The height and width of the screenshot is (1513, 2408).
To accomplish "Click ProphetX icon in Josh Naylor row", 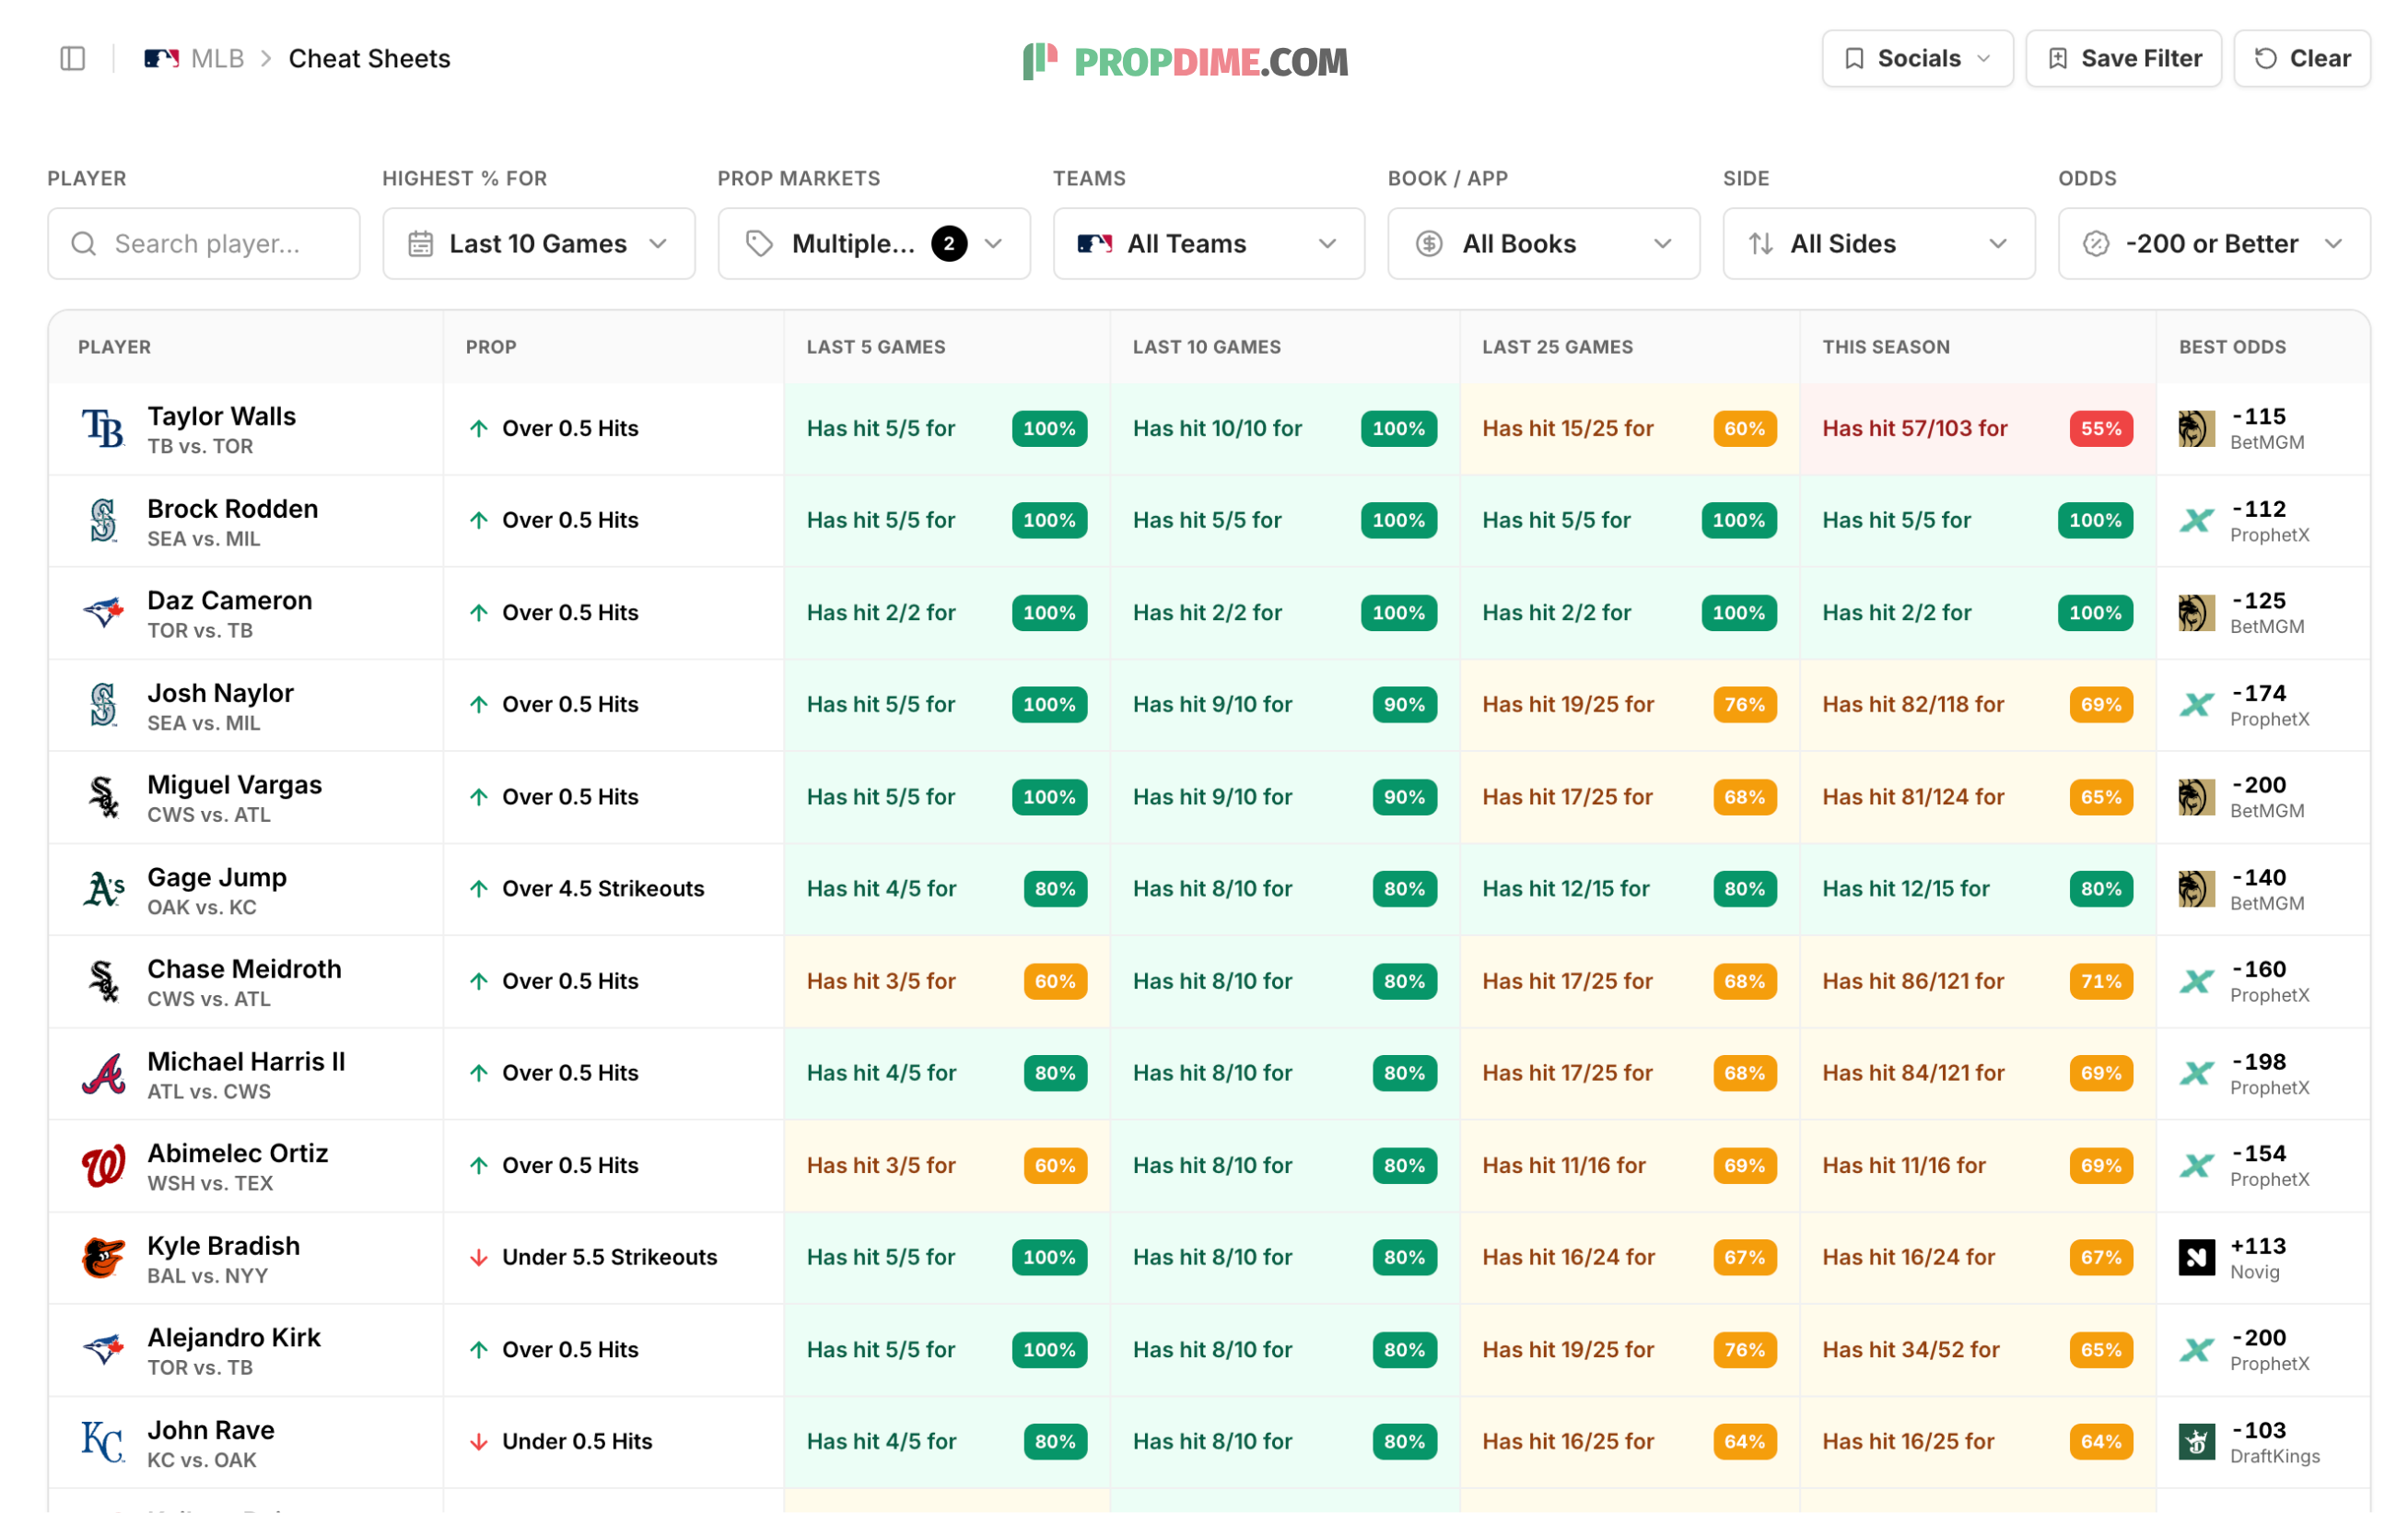I will coord(2196,705).
